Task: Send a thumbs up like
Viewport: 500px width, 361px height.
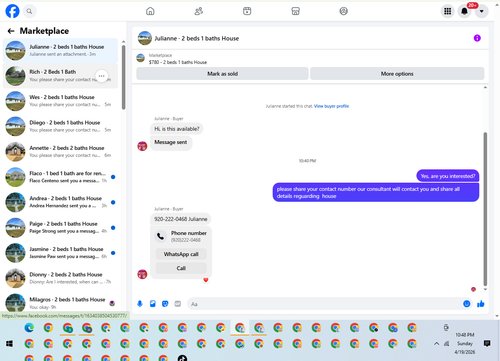Action: [x=481, y=304]
